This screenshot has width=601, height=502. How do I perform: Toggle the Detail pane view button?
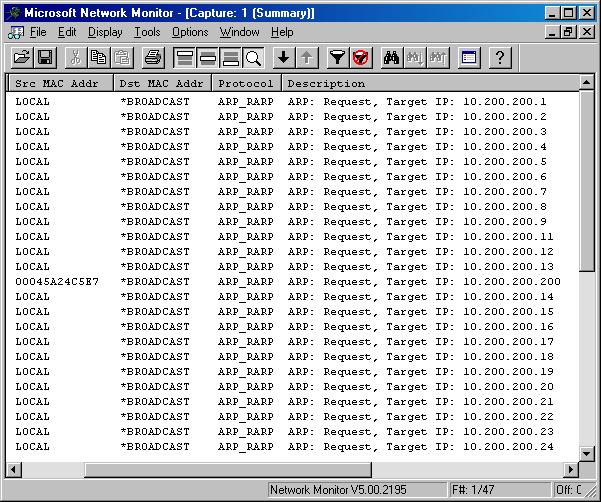pyautogui.click(x=207, y=58)
